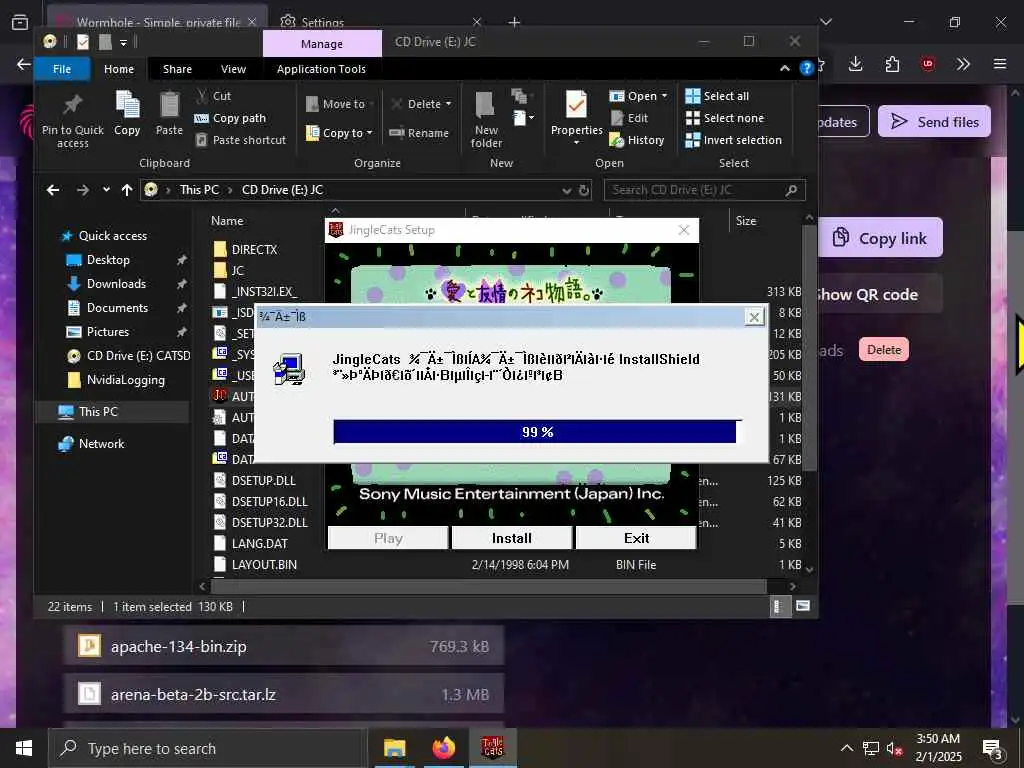This screenshot has height=768, width=1024.
Task: Open the Firefox Downloads toolbar icon
Action: click(x=856, y=64)
